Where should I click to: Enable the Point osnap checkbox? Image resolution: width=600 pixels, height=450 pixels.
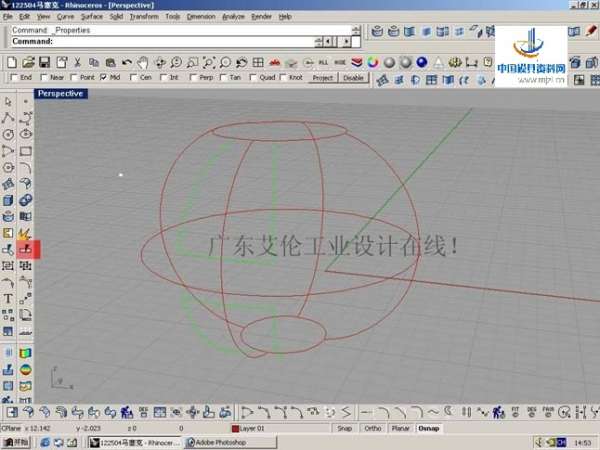coord(74,78)
